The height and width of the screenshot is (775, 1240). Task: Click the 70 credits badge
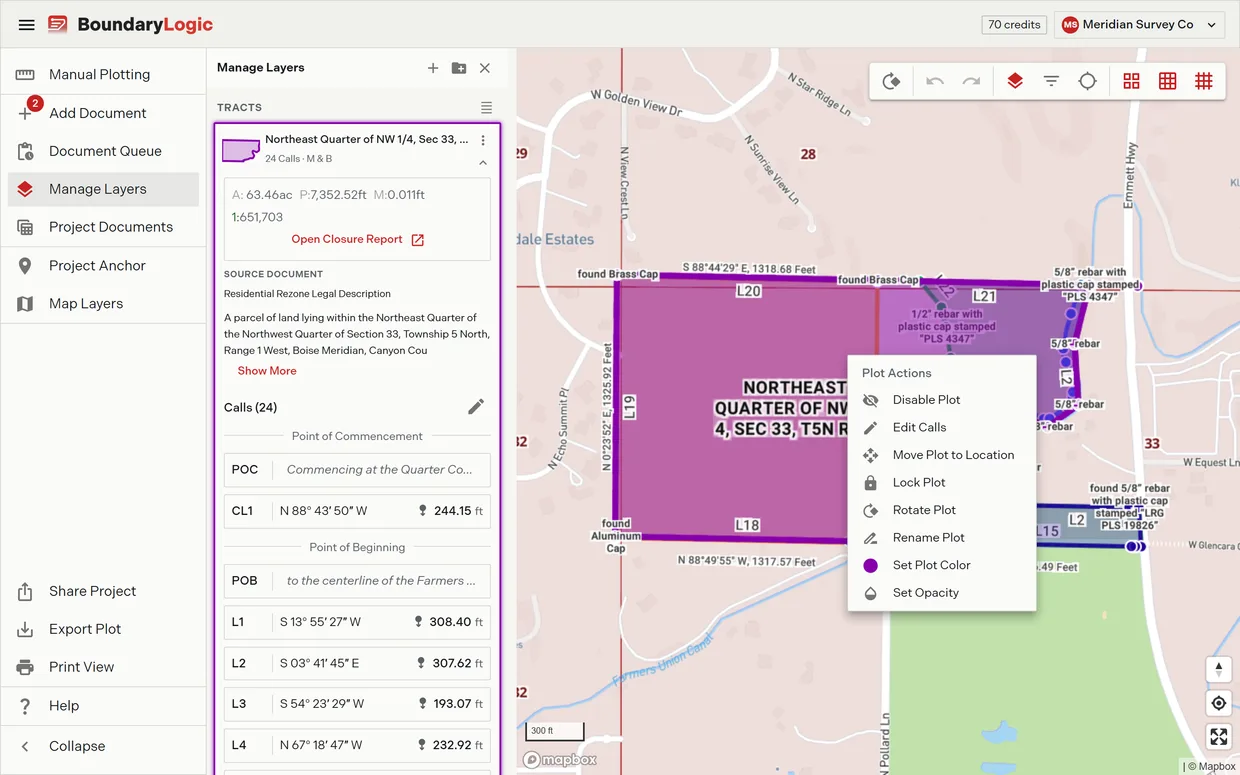[1014, 25]
